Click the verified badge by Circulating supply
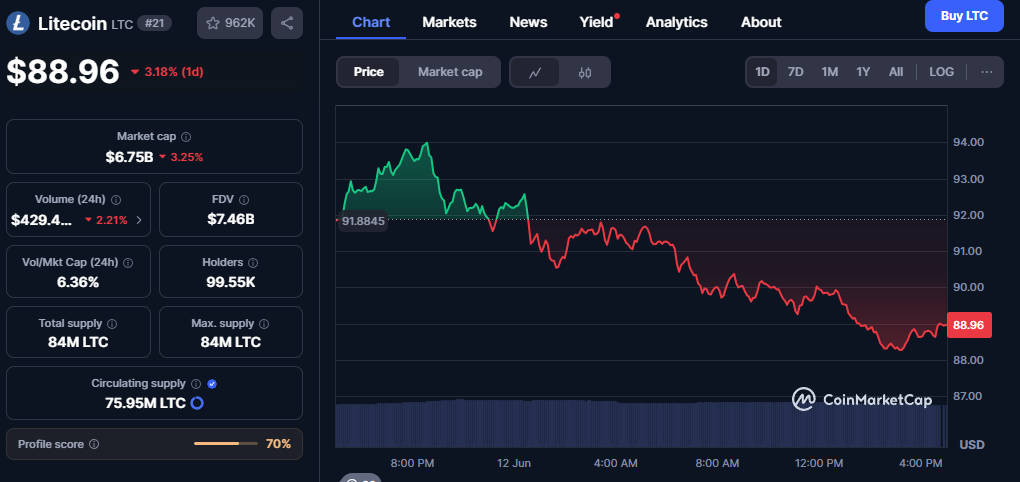 pyautogui.click(x=211, y=384)
